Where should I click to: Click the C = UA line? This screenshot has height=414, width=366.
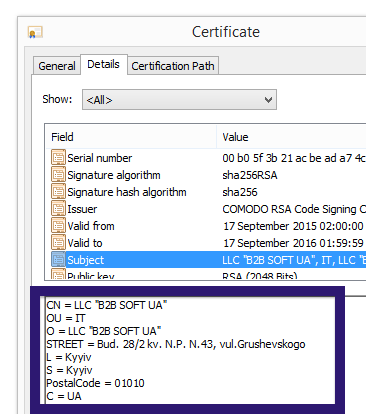[x=64, y=396]
